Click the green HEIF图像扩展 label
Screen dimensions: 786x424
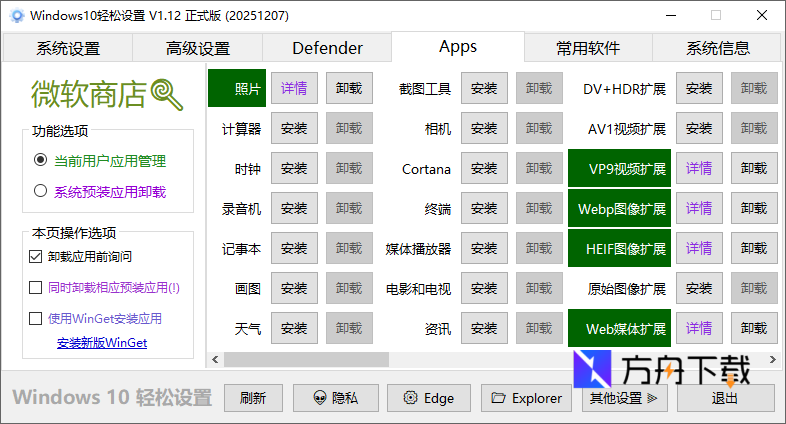click(619, 249)
